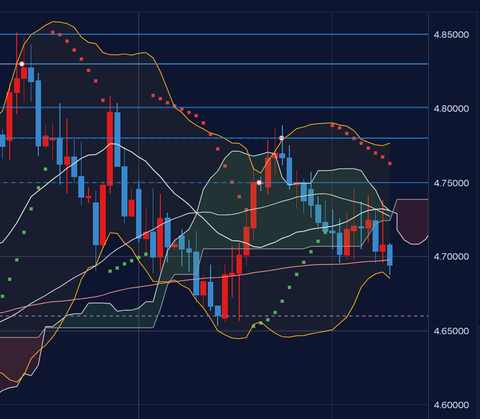The image size is (480, 419).
Task: Click the 4.70000 price axis label
Action: 451,256
